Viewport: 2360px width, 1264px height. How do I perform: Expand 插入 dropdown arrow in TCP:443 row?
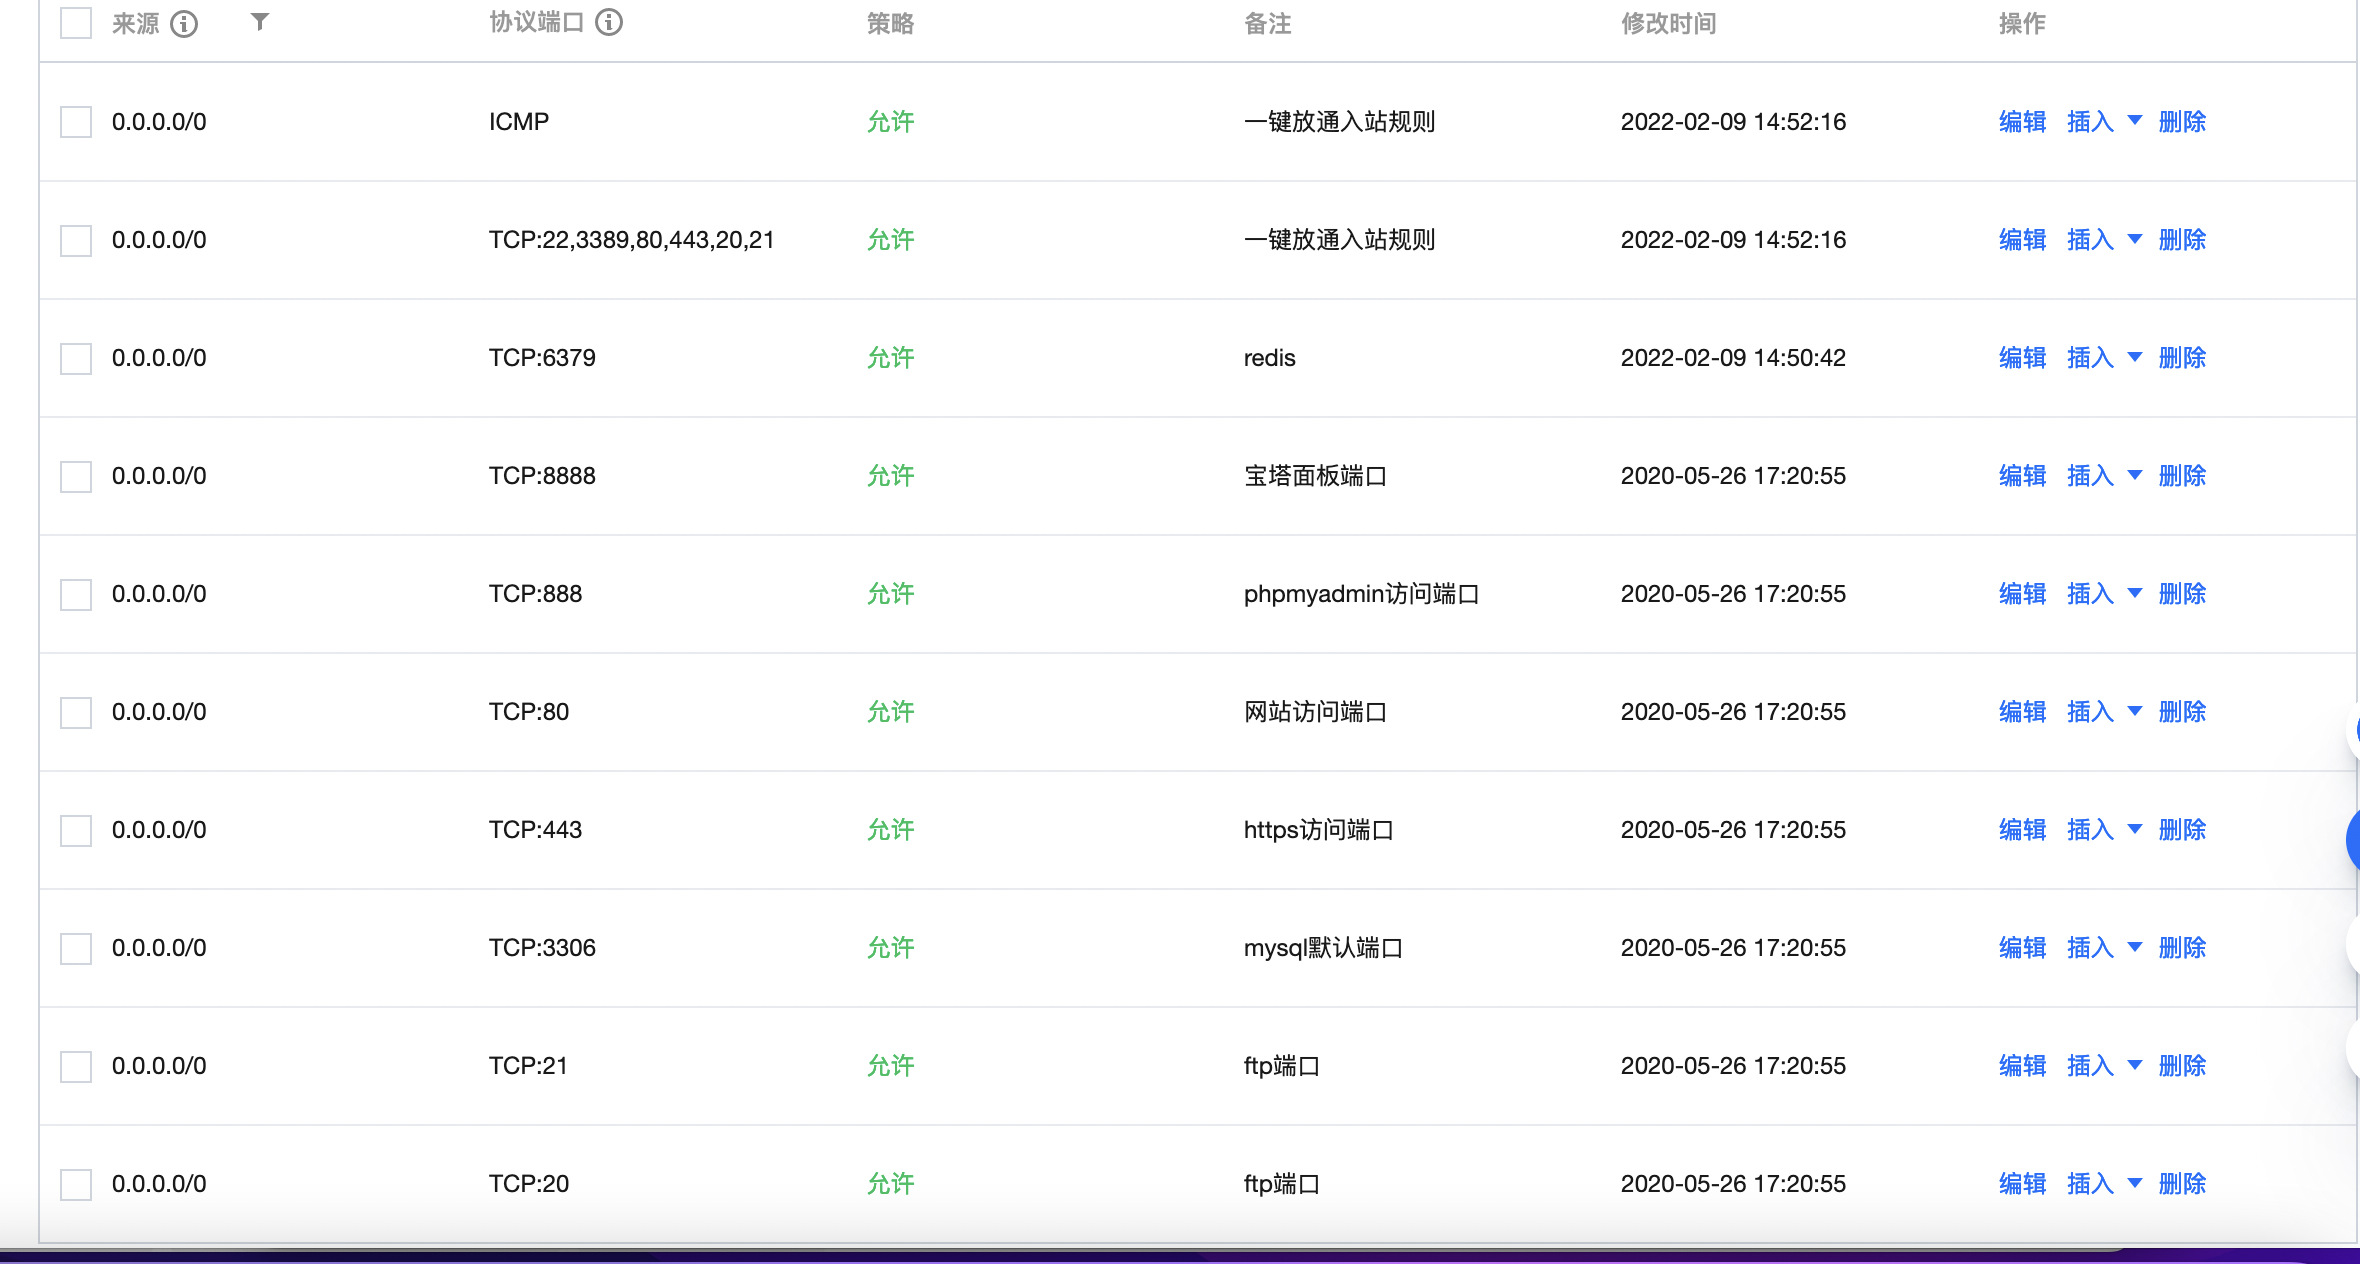click(2135, 829)
